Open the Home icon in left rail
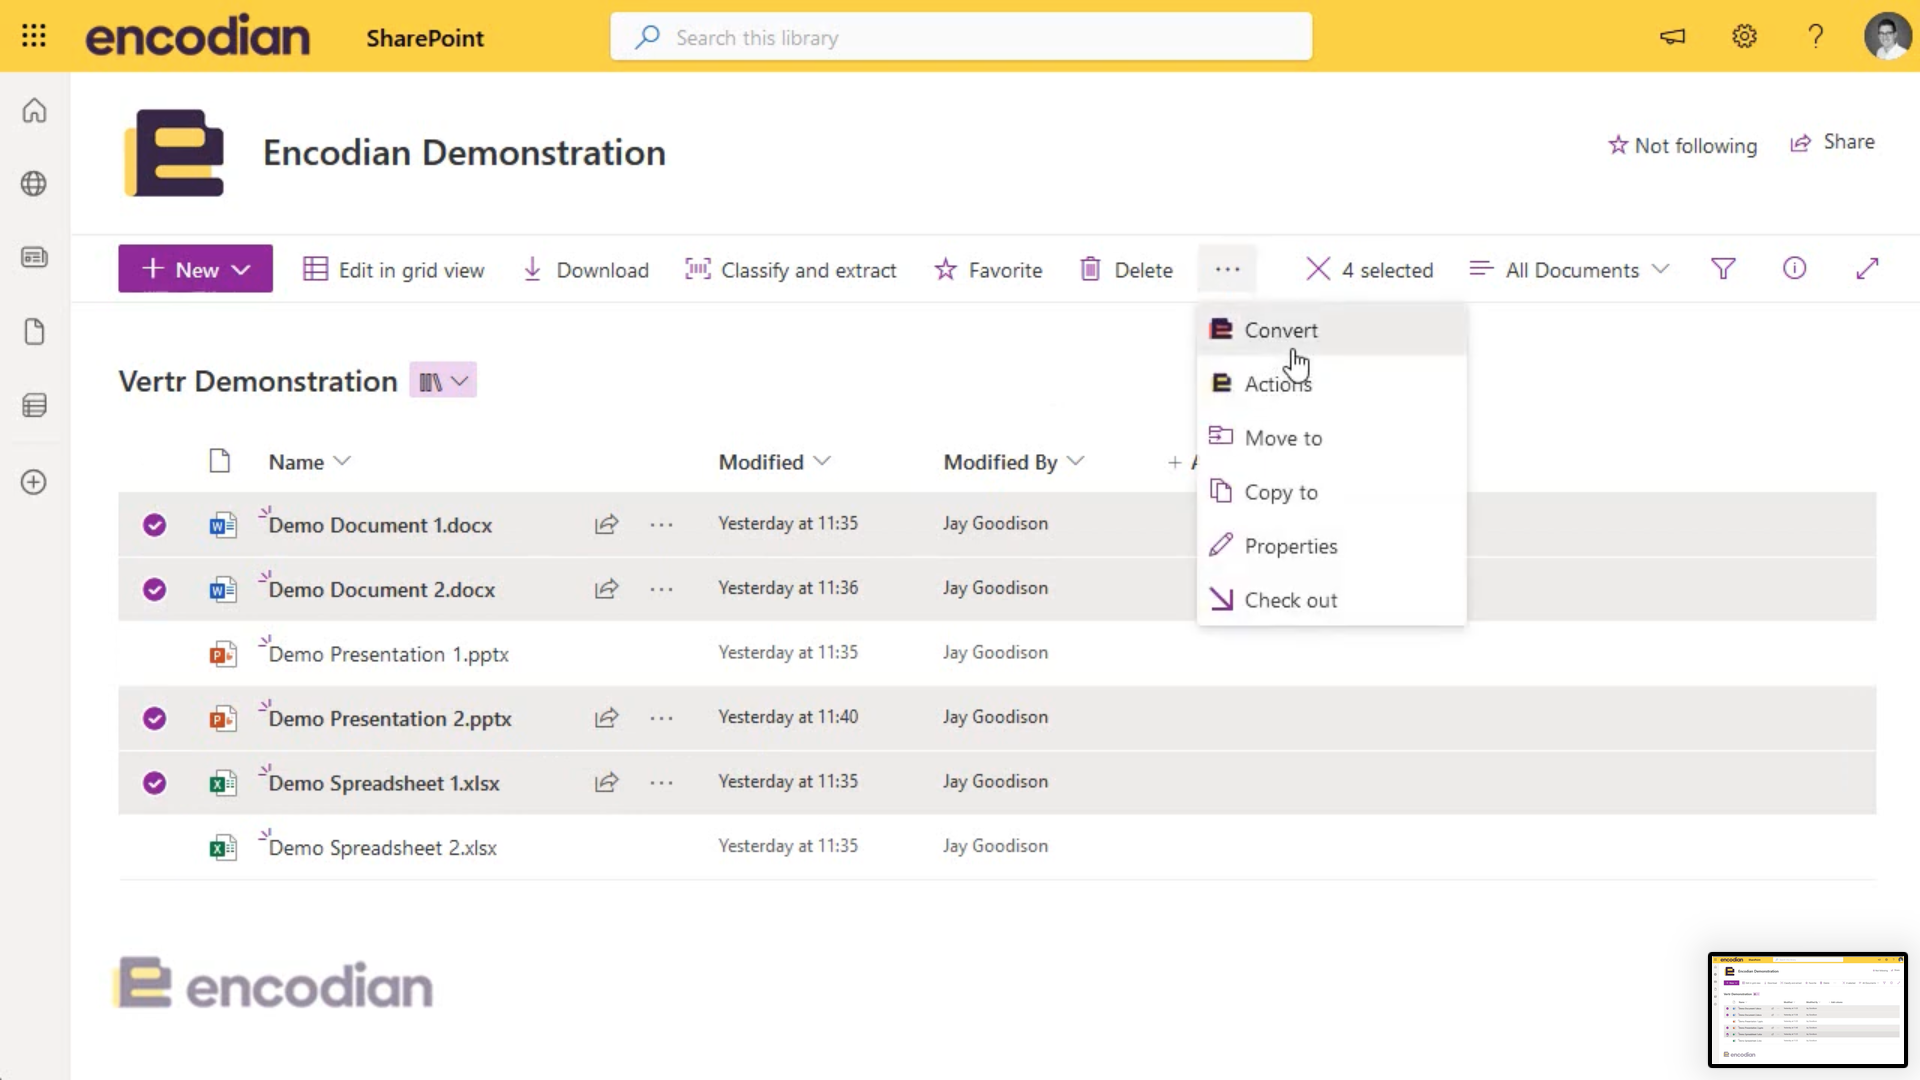The image size is (1920, 1080). pyautogui.click(x=34, y=111)
